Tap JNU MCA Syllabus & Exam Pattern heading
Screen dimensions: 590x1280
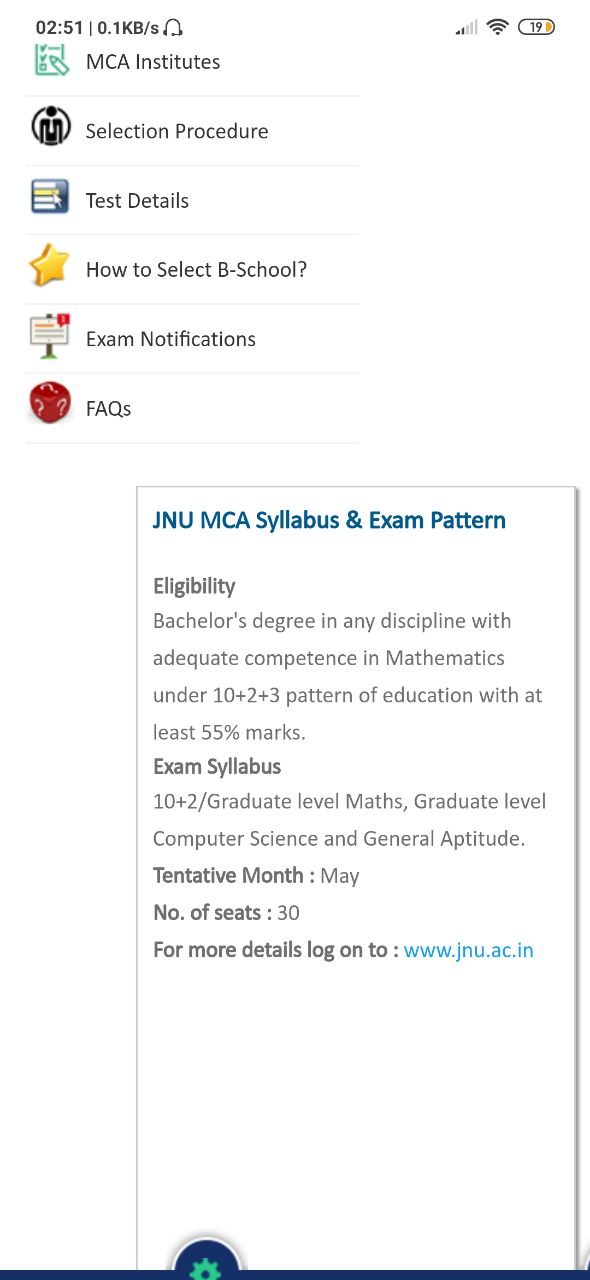coord(329,520)
